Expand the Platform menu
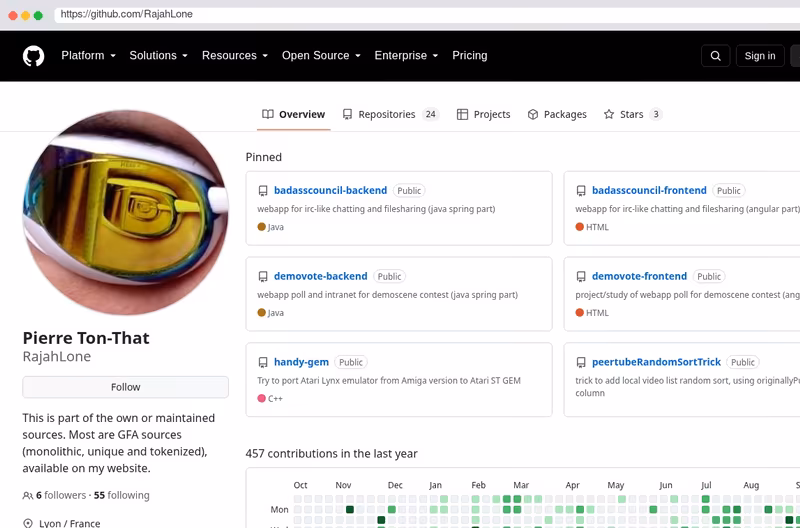 (88, 56)
